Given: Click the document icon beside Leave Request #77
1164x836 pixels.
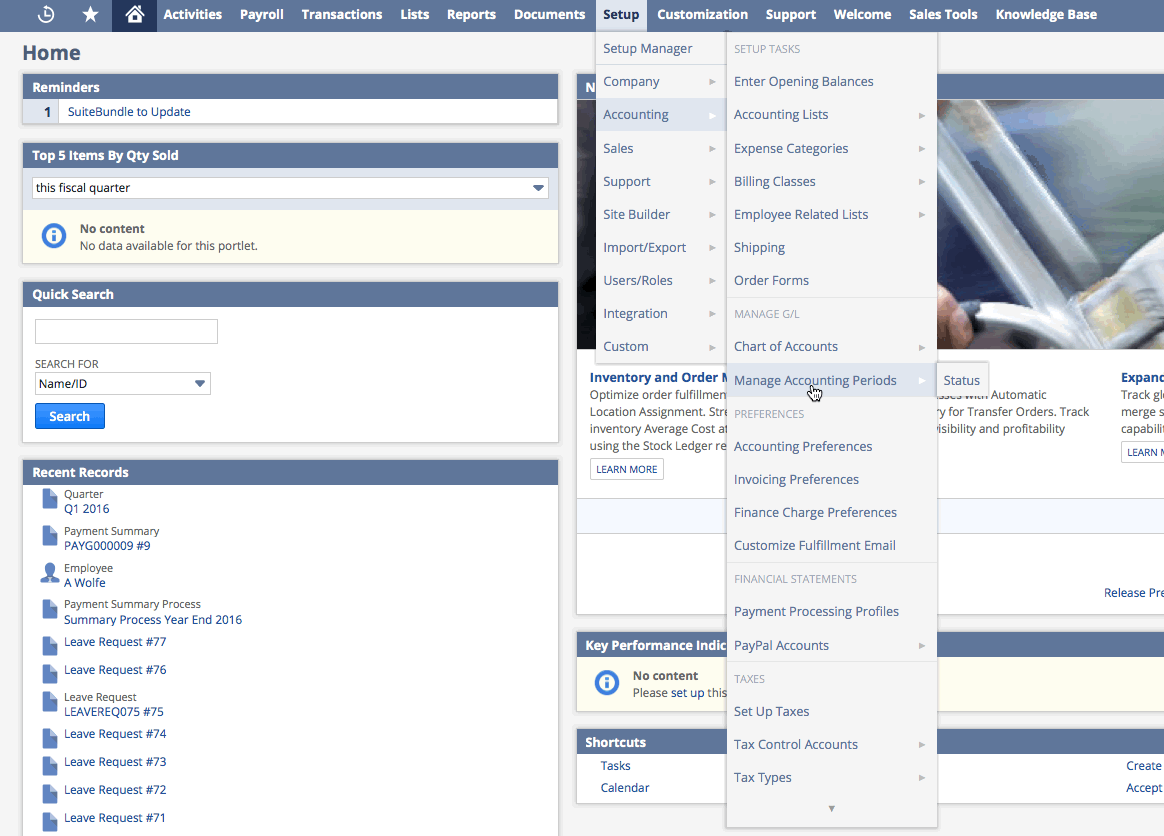Looking at the screenshot, I should coord(49,645).
